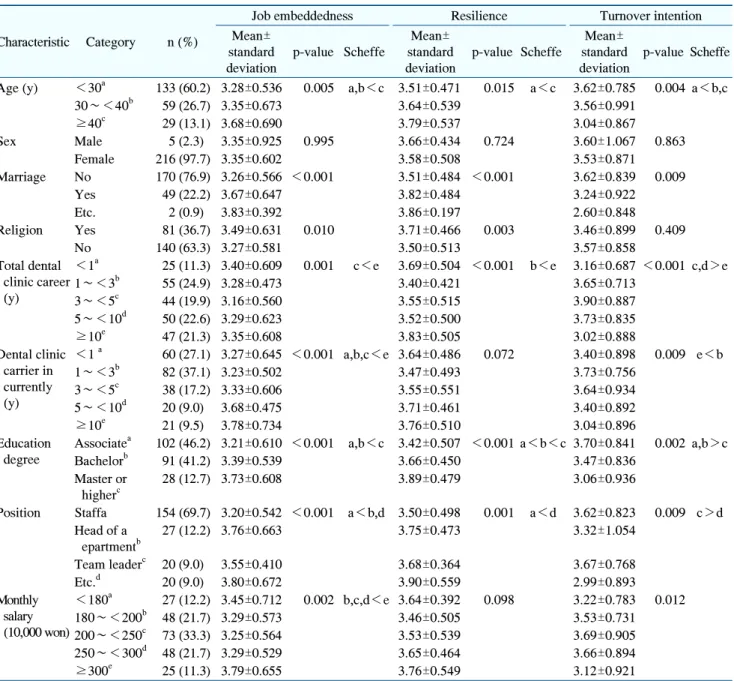This screenshot has height=681, width=734.
Task: Click the Scheffe result 'e<b'
Action: point(710,355)
